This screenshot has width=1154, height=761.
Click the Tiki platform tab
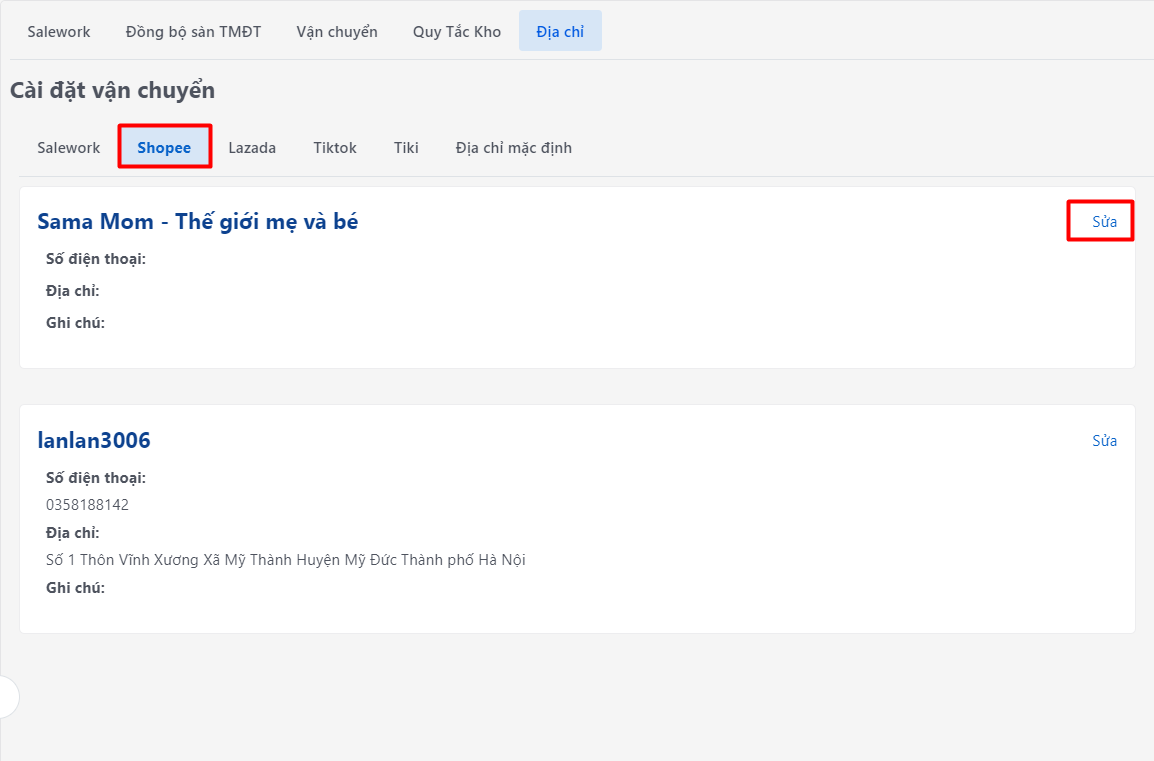coord(406,147)
